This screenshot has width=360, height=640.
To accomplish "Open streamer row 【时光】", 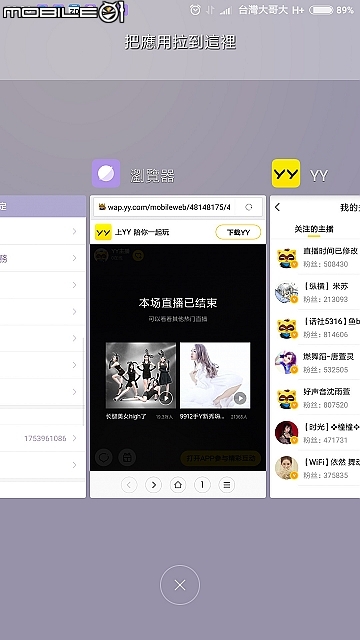I will (x=315, y=433).
